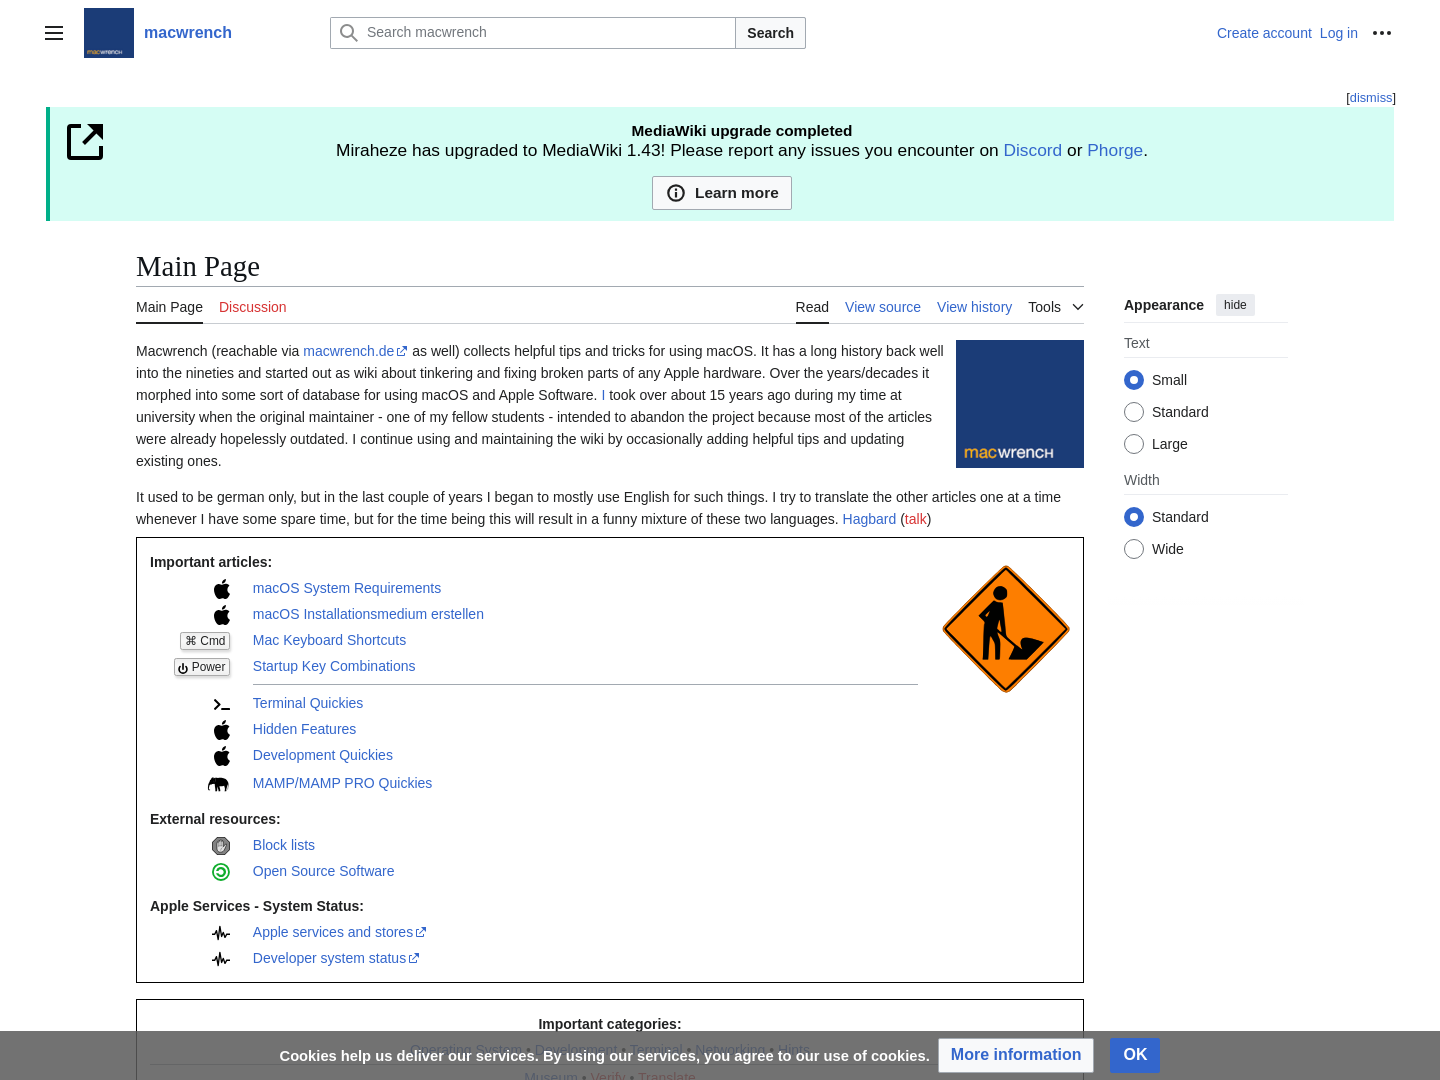Accept cookies with OK button
Screen dimensions: 1440x1080
click(1135, 1055)
